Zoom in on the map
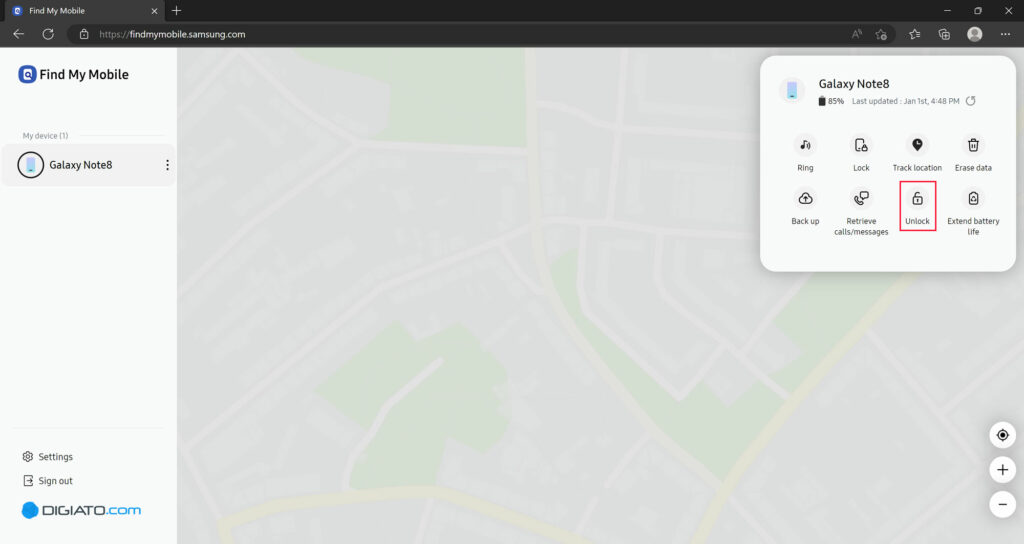 [x=1002, y=470]
